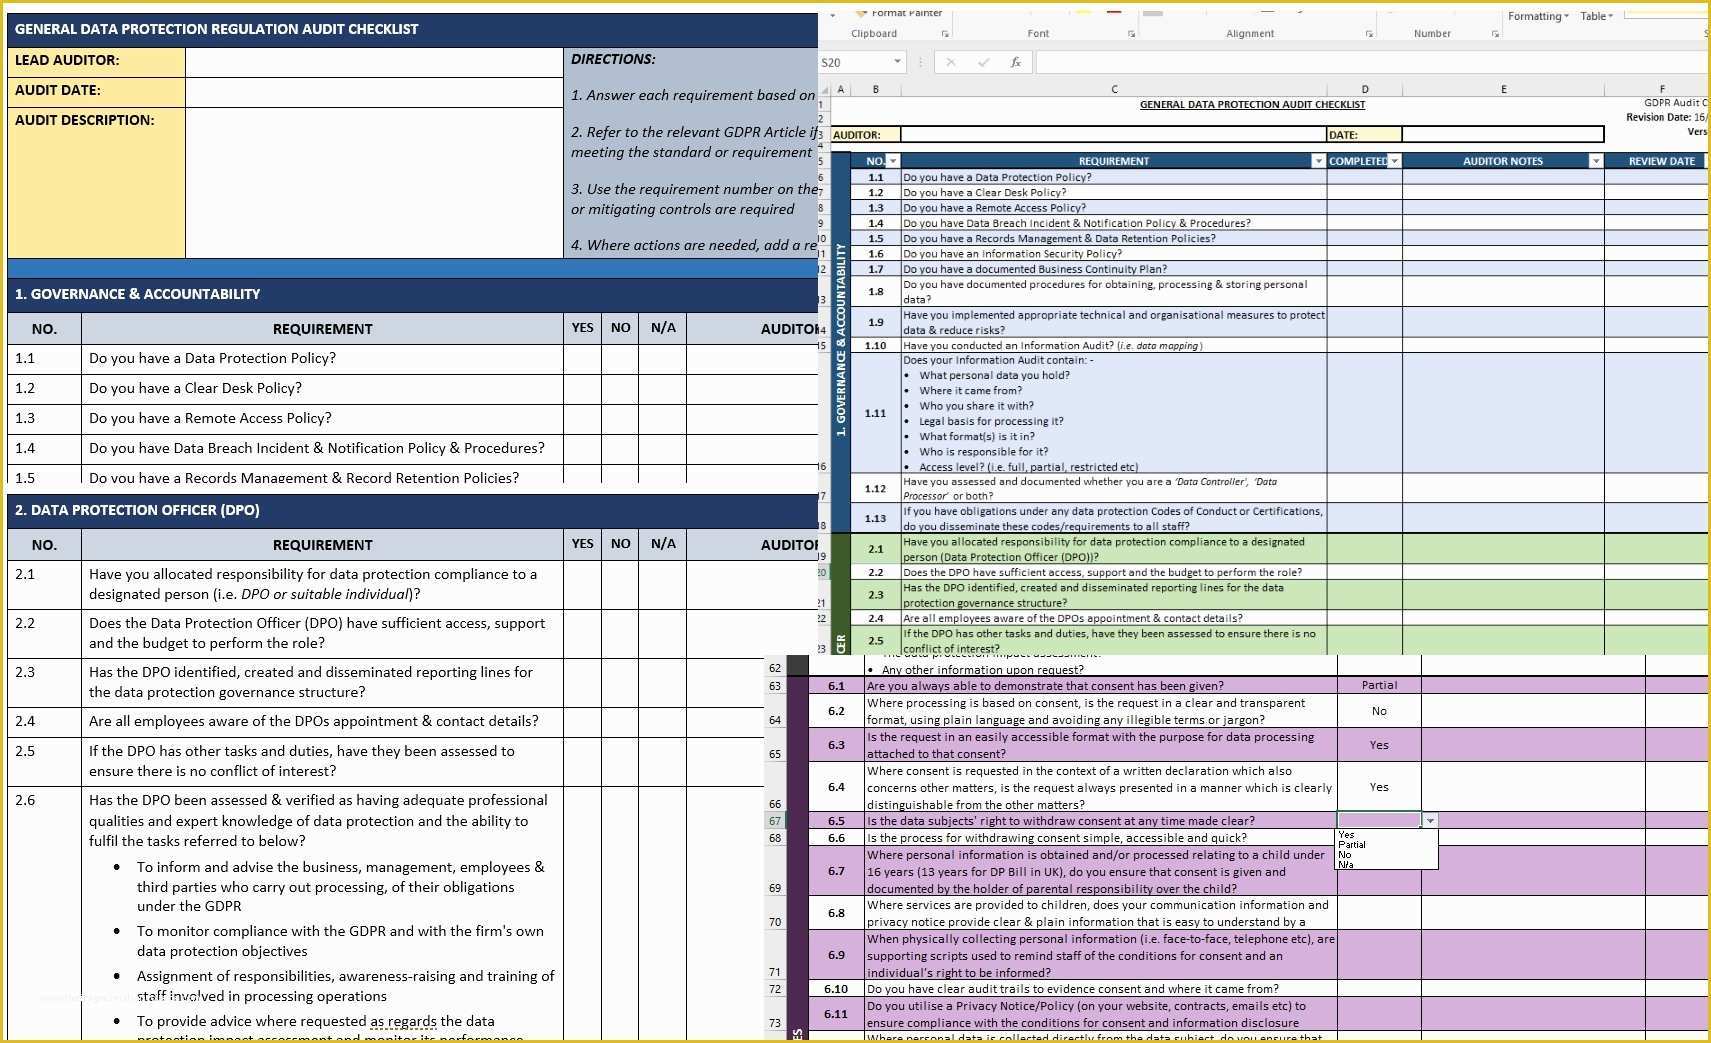
Task: Click Format Painter in Clipboard group
Action: click(899, 13)
